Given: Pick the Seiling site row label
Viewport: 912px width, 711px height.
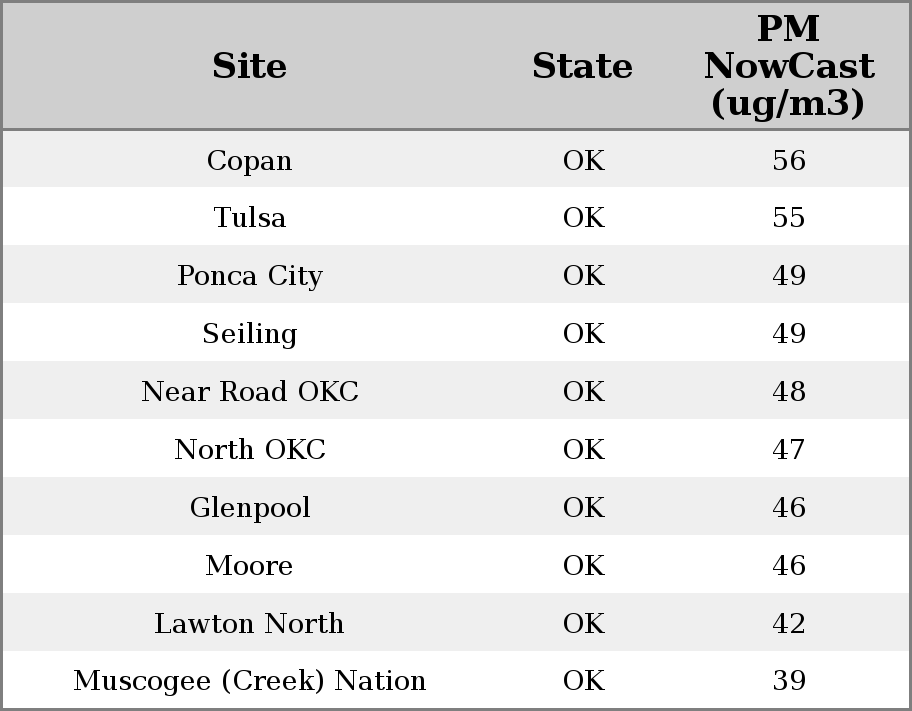Looking at the screenshot, I should click(x=249, y=334).
